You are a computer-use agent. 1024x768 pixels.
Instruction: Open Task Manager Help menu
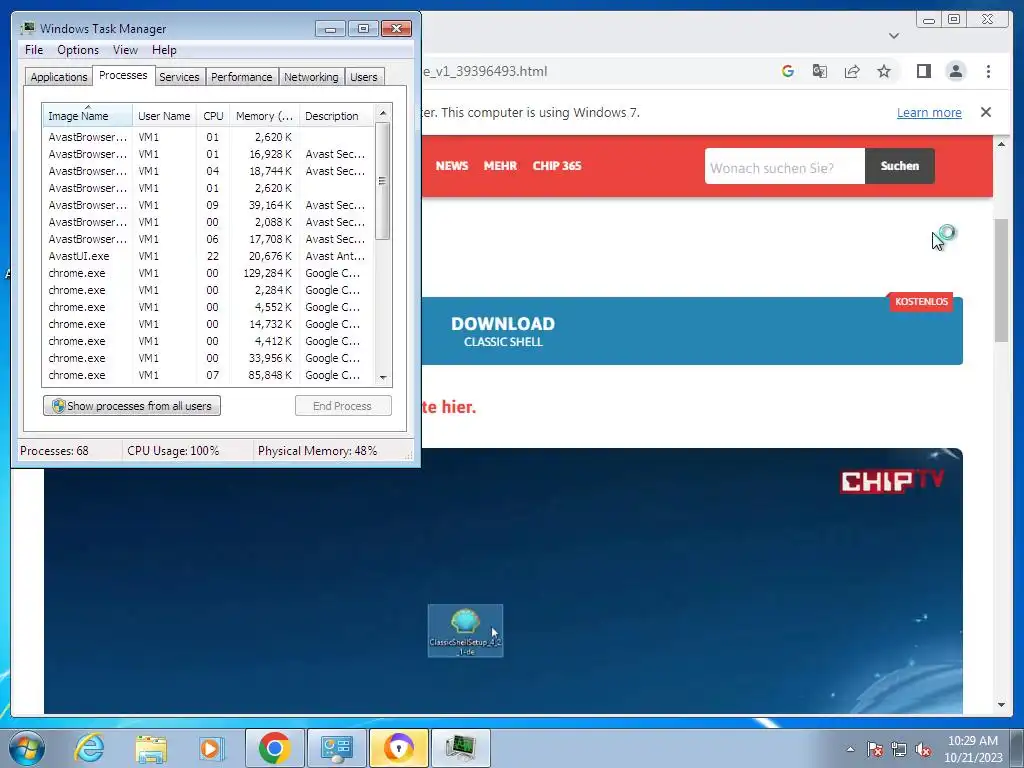[164, 50]
